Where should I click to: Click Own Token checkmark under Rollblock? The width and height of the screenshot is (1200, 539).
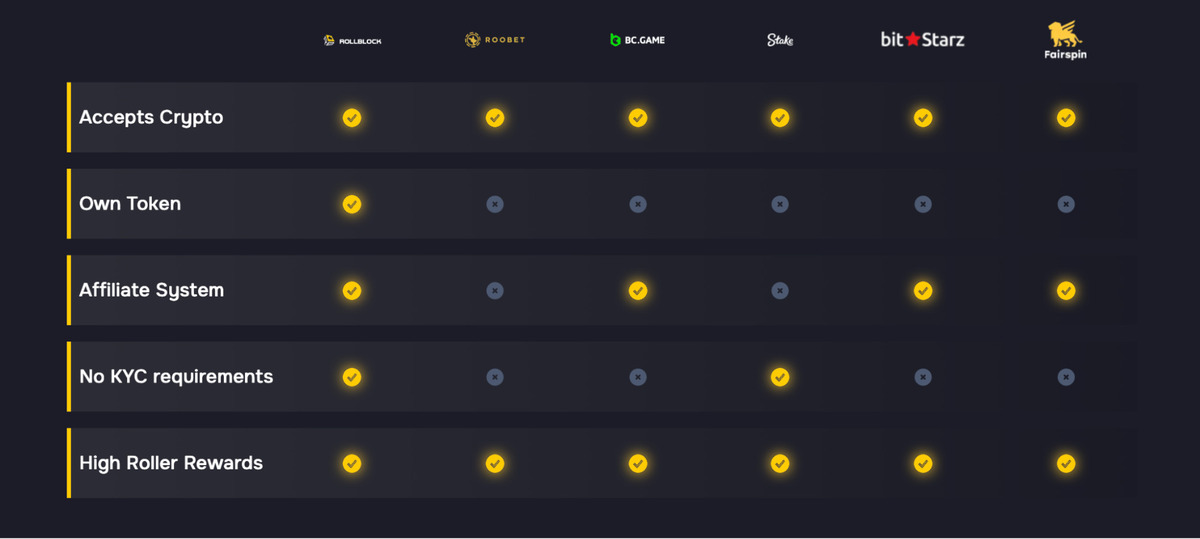pos(352,204)
